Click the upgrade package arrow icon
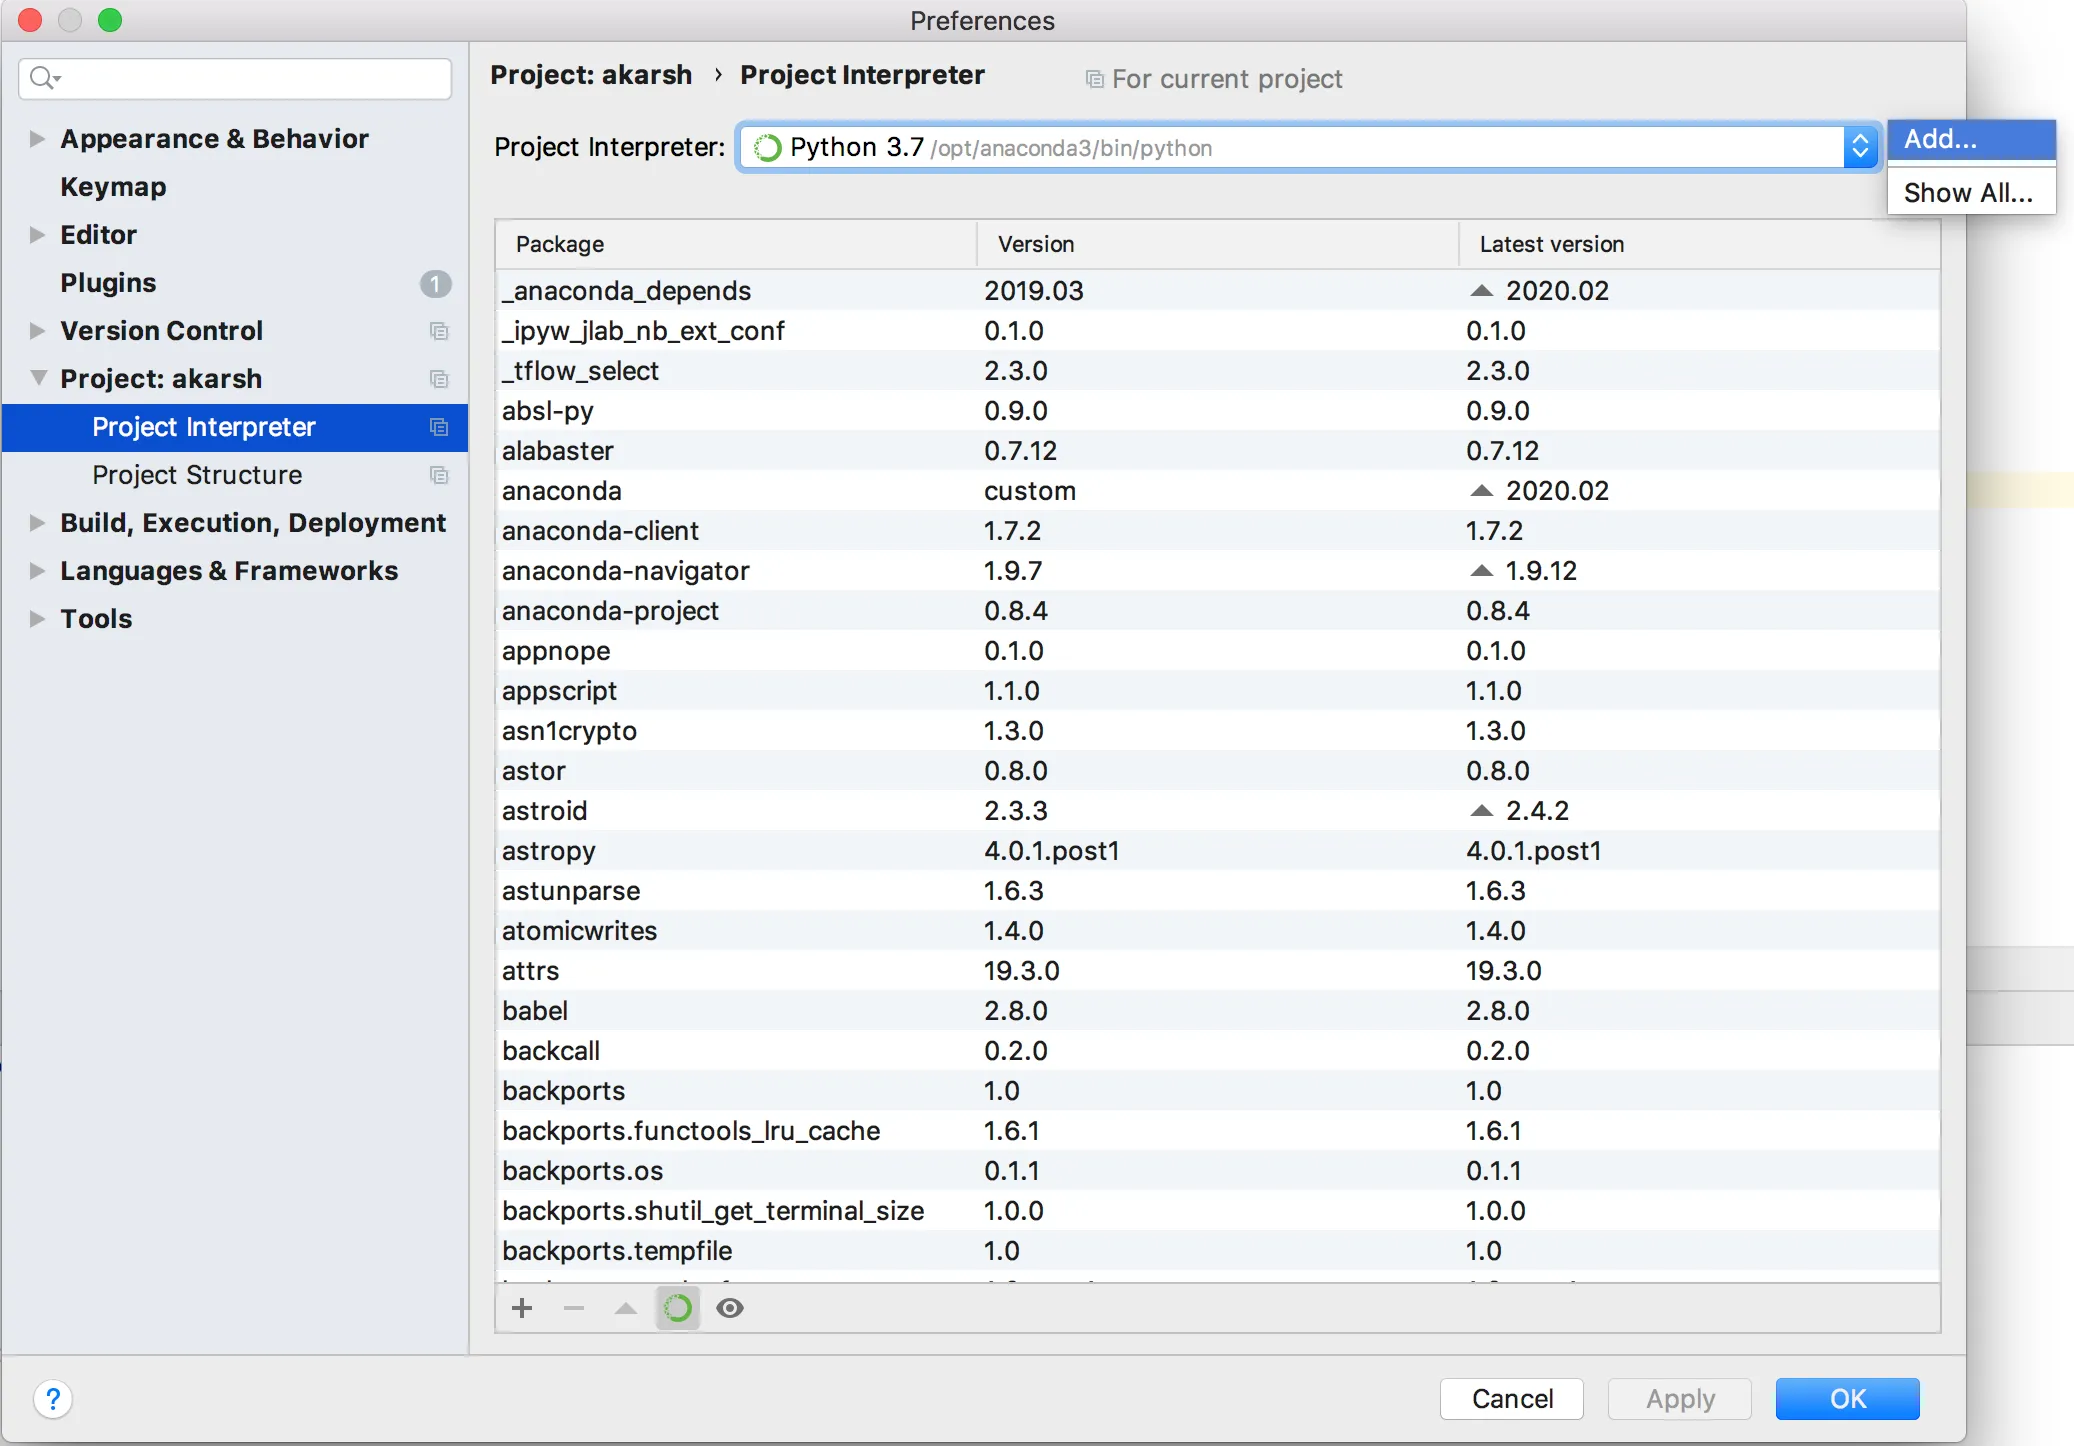2074x1446 pixels. [626, 1308]
